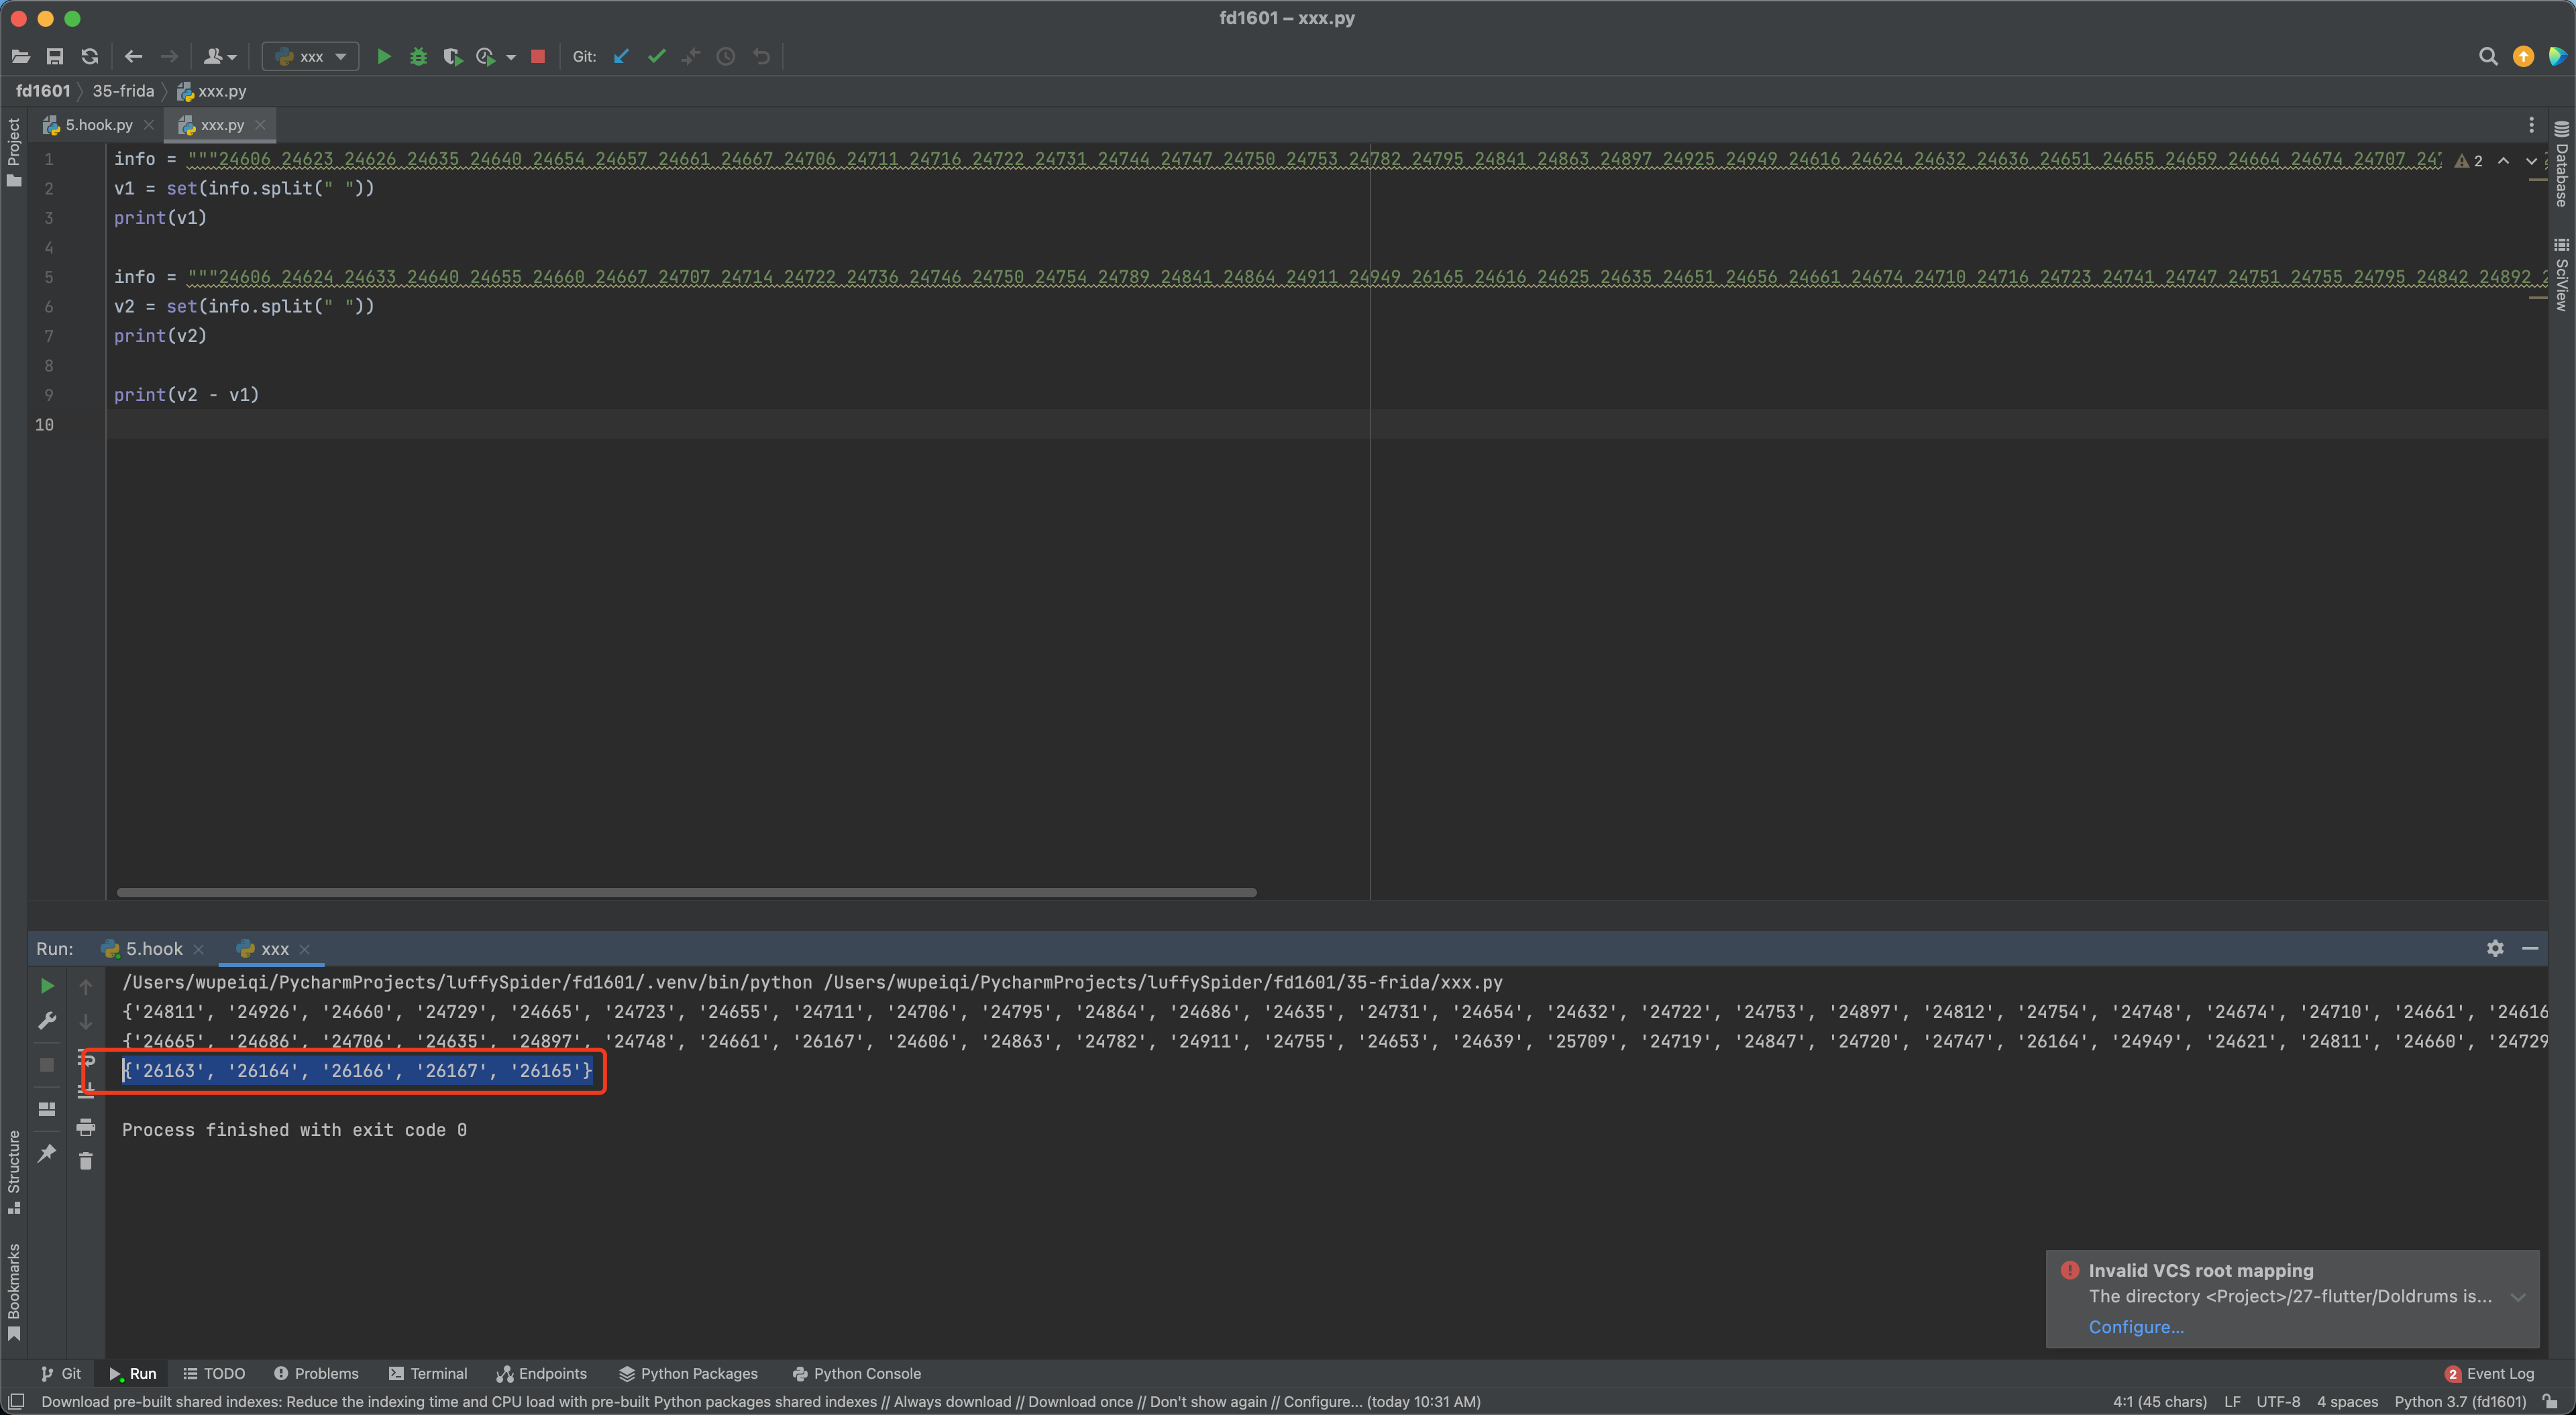
Task: Click the editor horizontal scrollbar
Action: (686, 892)
